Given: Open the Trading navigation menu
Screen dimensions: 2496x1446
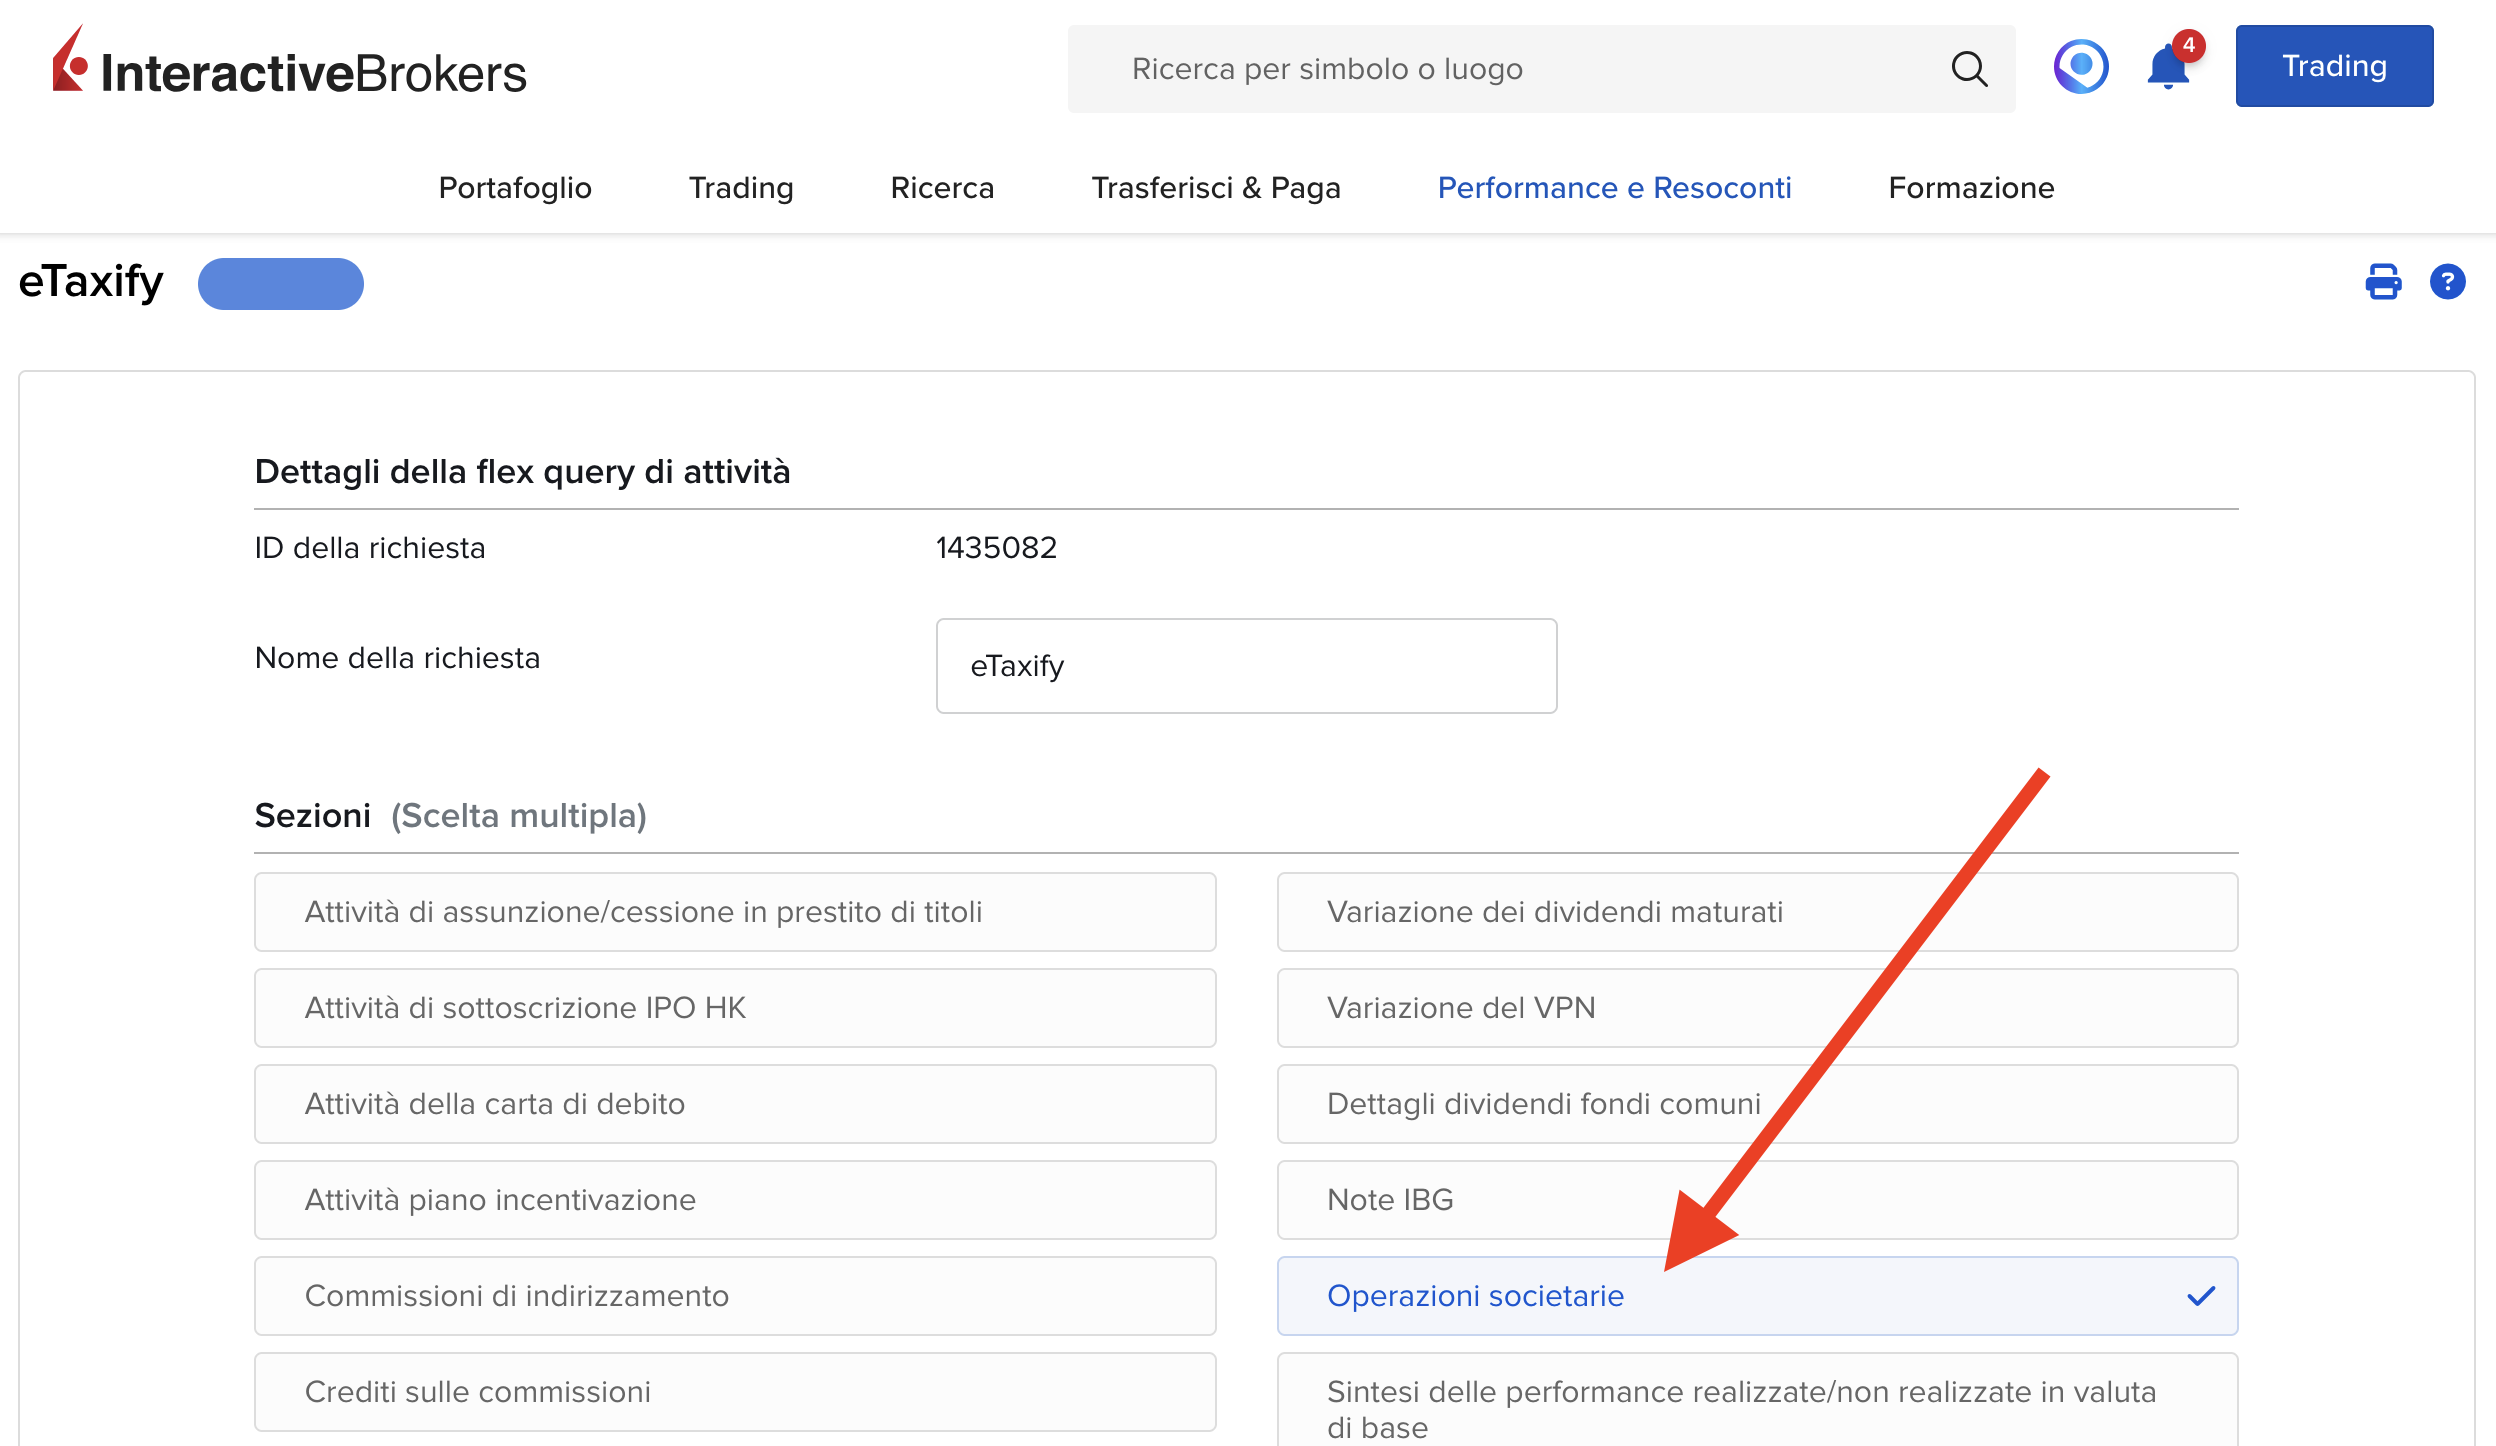Looking at the screenshot, I should [741, 188].
